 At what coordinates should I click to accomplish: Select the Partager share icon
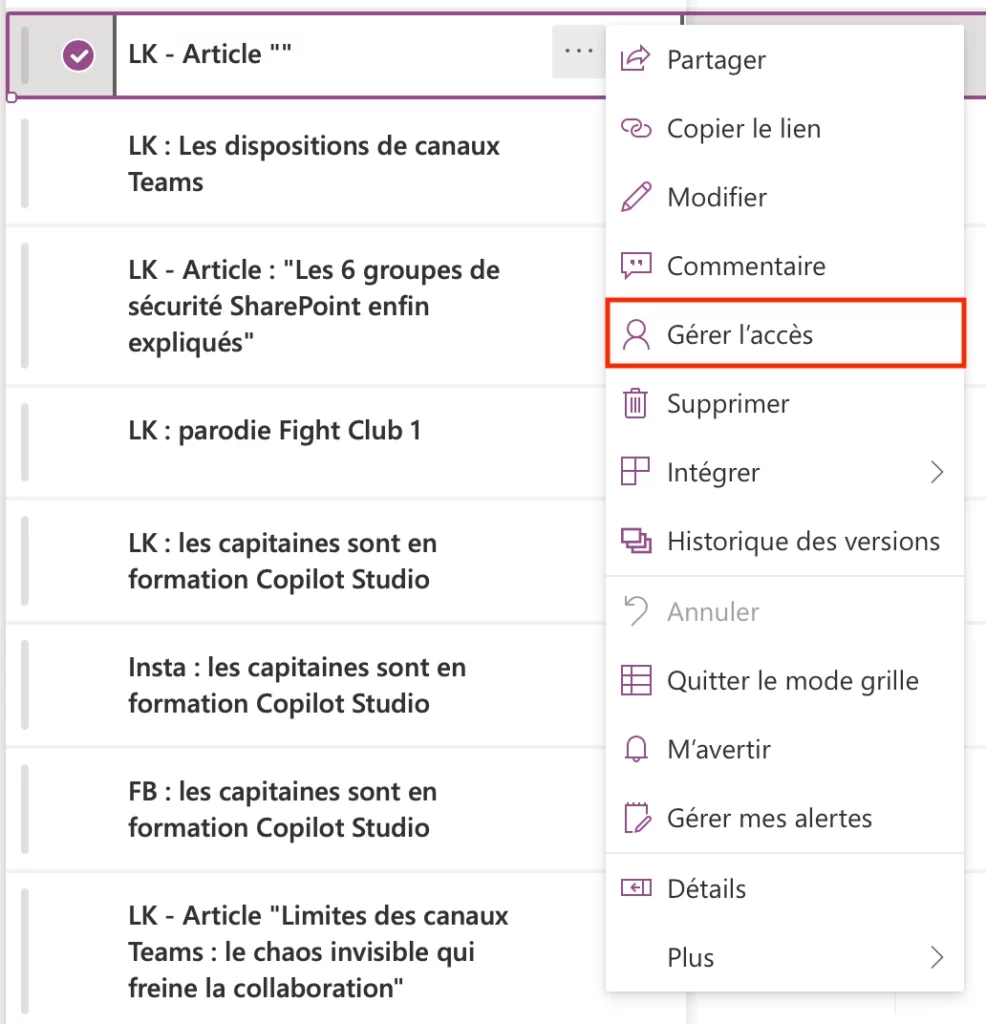tap(634, 59)
